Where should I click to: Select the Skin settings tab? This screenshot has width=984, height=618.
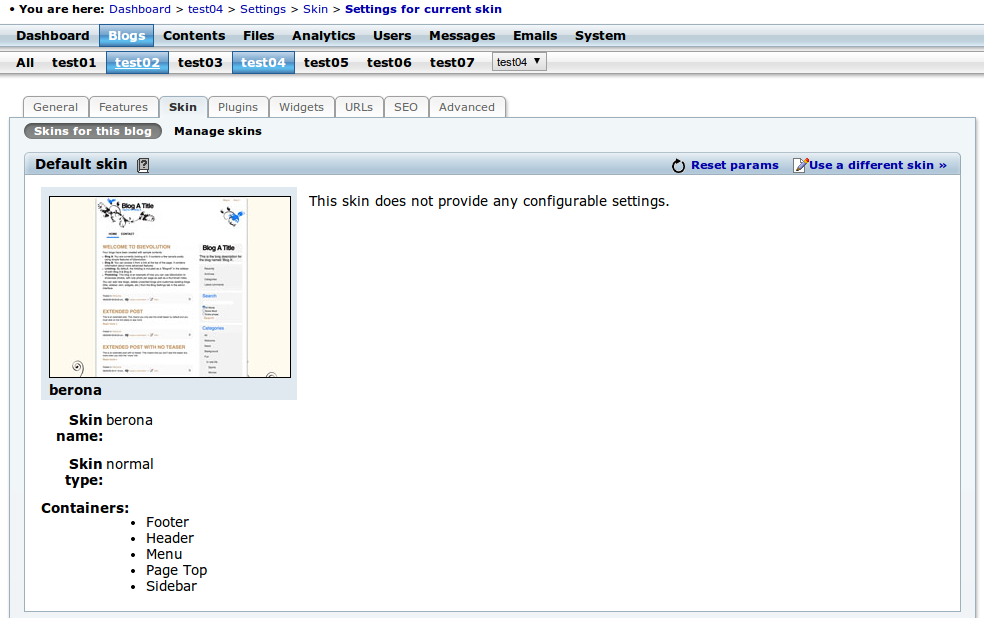click(183, 107)
